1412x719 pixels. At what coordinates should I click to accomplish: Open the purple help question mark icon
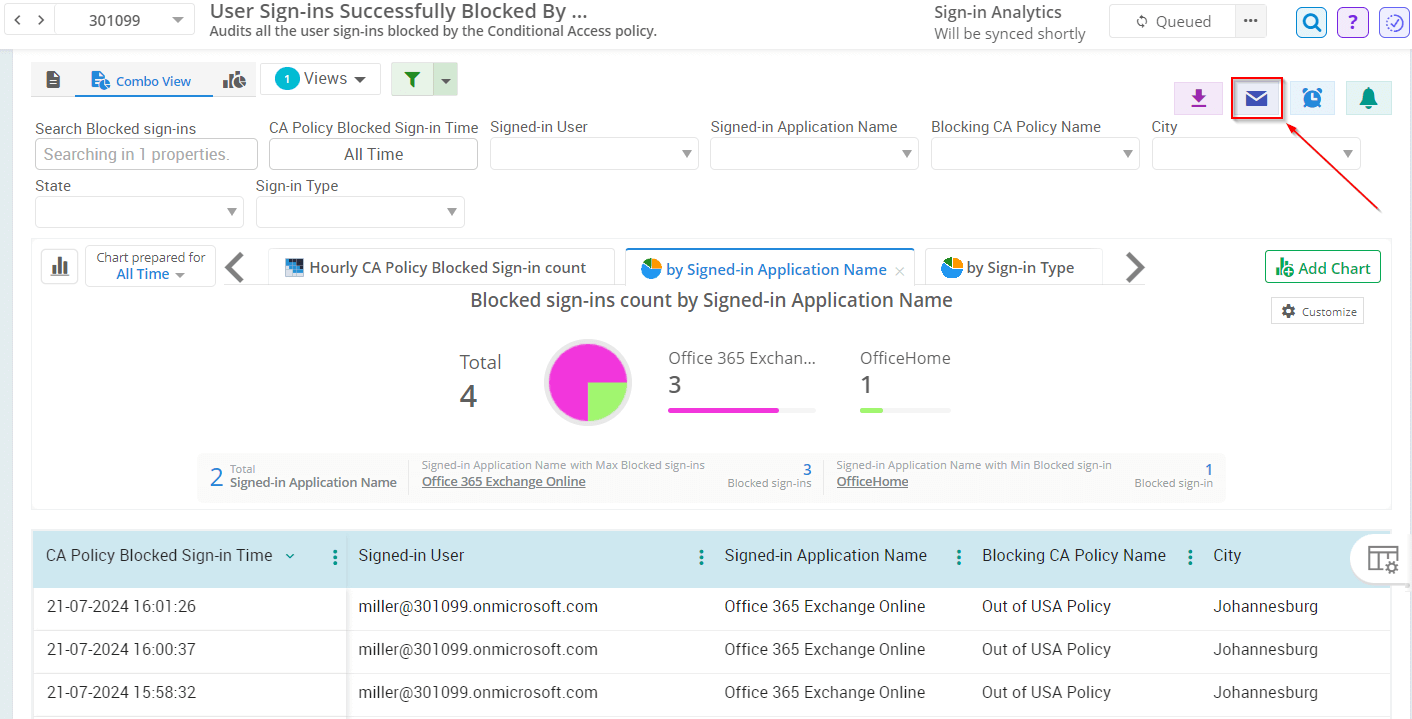point(1352,21)
